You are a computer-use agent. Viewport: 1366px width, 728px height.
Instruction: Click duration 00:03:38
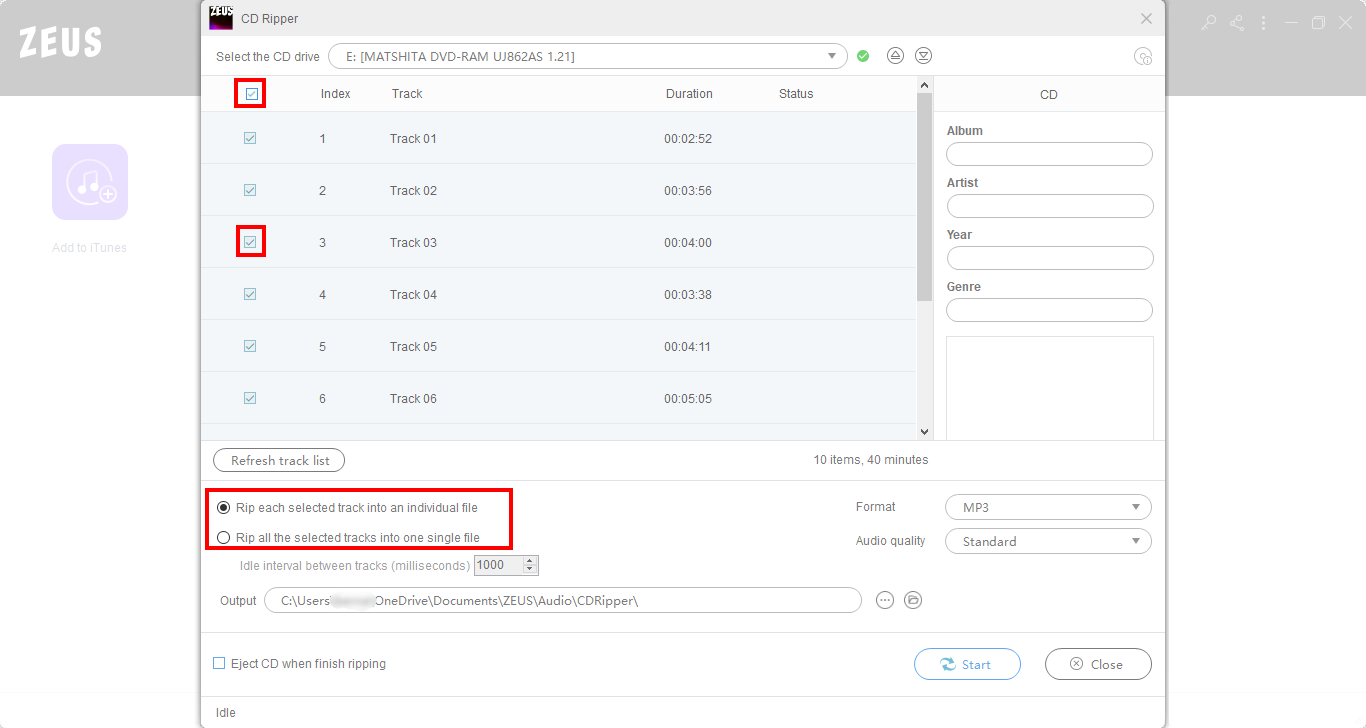[x=688, y=294]
